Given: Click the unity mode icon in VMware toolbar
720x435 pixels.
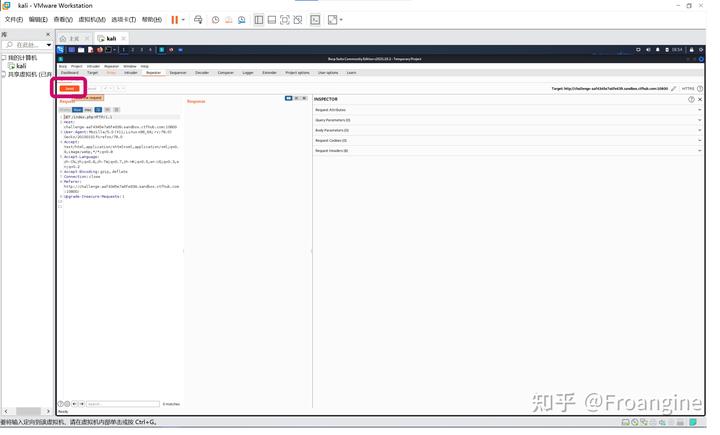Looking at the screenshot, I should 298,20.
